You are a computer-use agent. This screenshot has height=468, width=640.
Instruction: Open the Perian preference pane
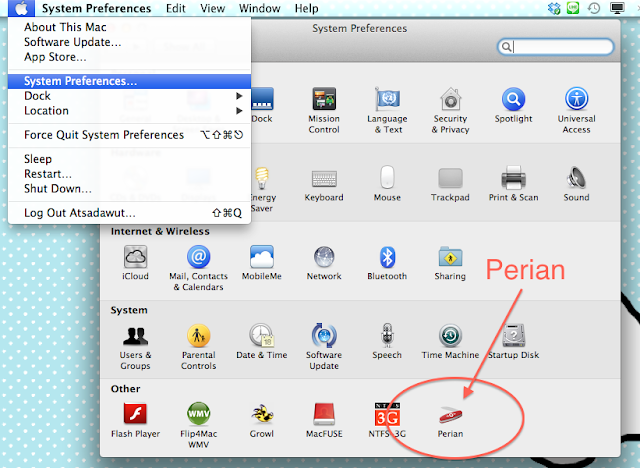[451, 415]
